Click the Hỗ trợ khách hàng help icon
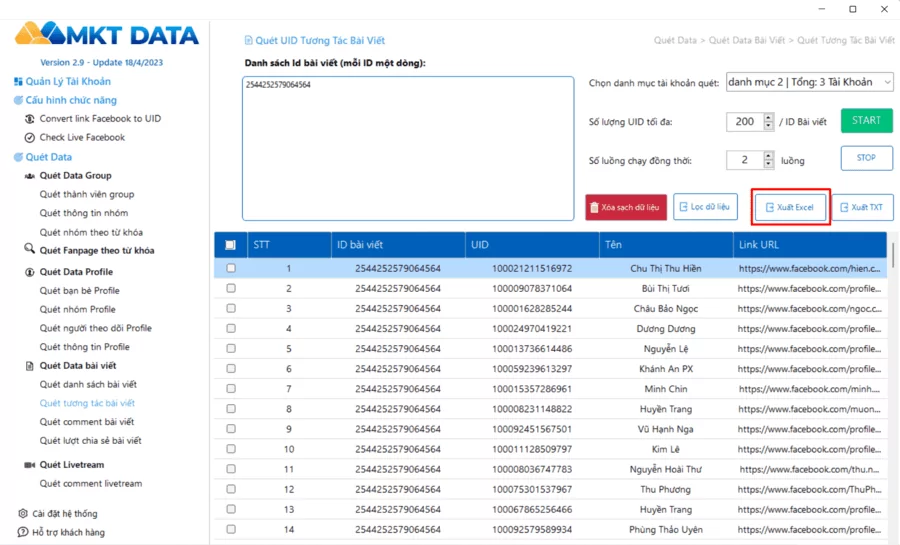This screenshot has height=545, width=900. (23, 533)
